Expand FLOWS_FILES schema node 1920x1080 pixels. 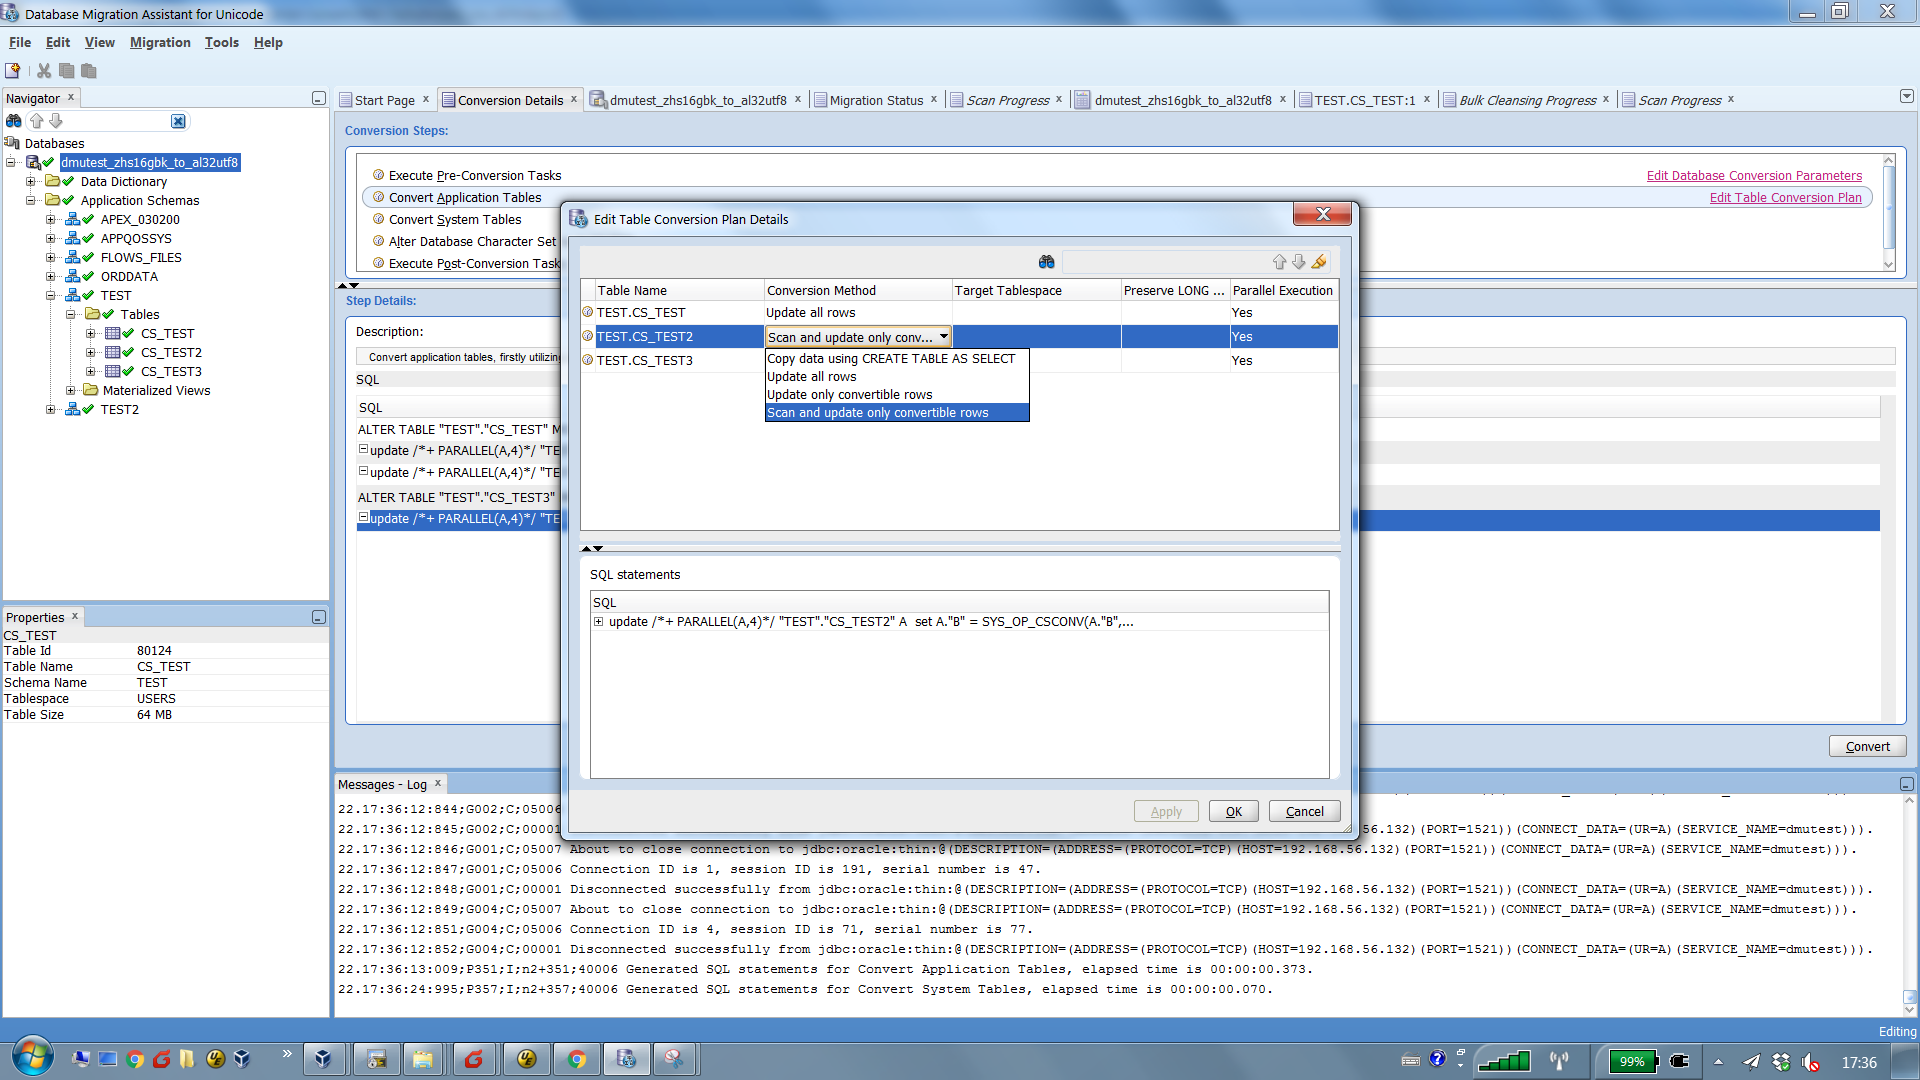pyautogui.click(x=51, y=257)
